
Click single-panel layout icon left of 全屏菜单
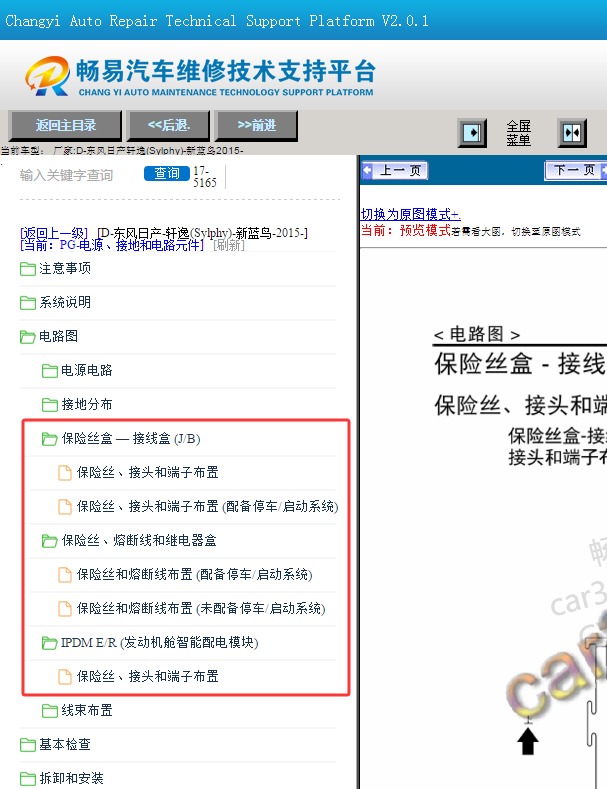click(472, 133)
